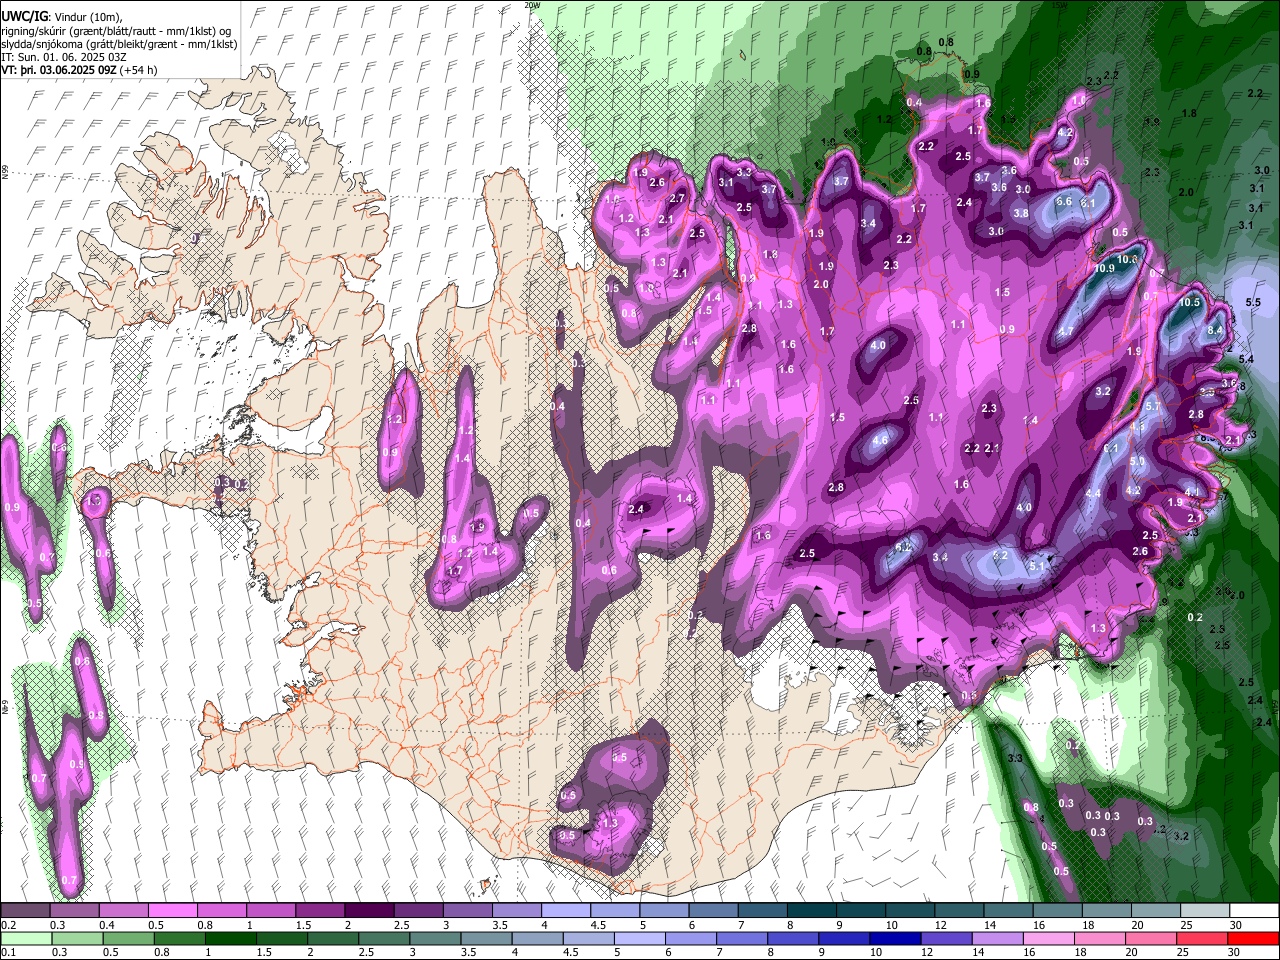Image resolution: width=1280 pixels, height=960 pixels.
Task: Click the black 5.4 value offshore
Action: (1246, 359)
